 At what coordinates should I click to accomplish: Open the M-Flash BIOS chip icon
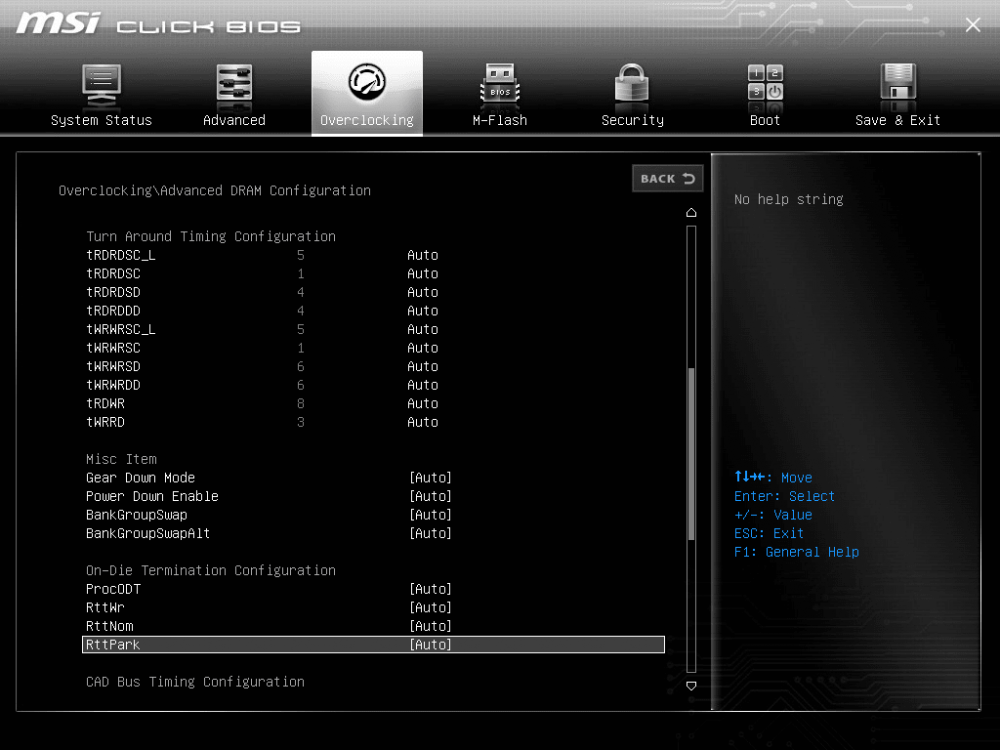coord(500,85)
